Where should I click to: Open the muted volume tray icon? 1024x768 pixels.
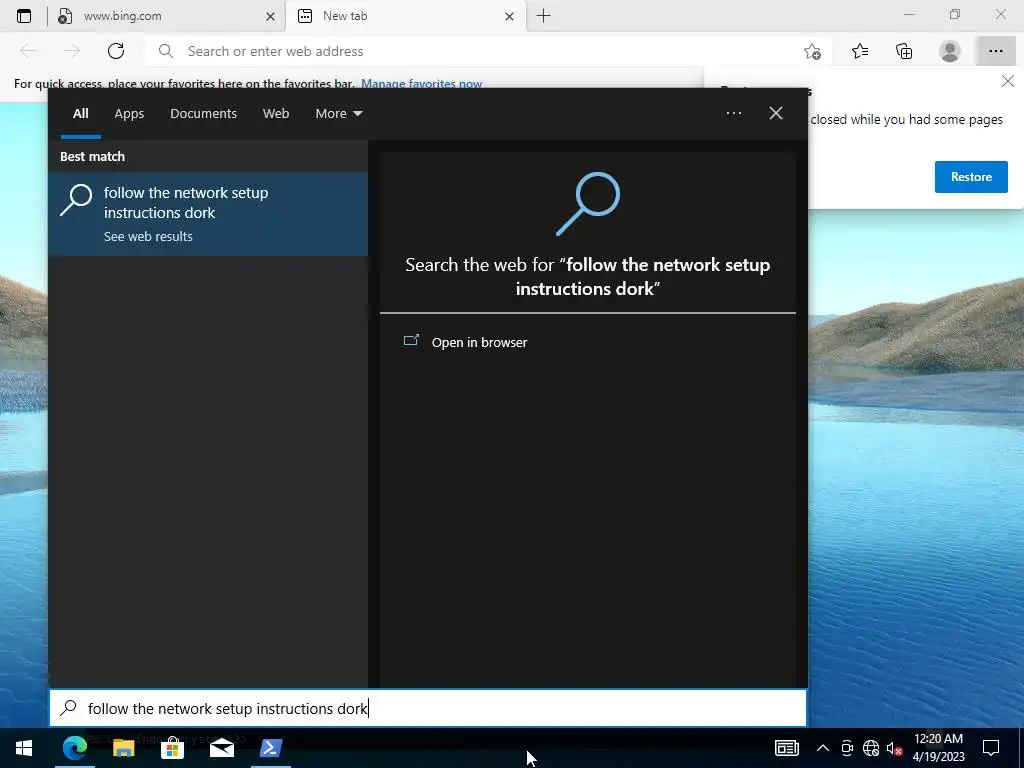coord(894,748)
